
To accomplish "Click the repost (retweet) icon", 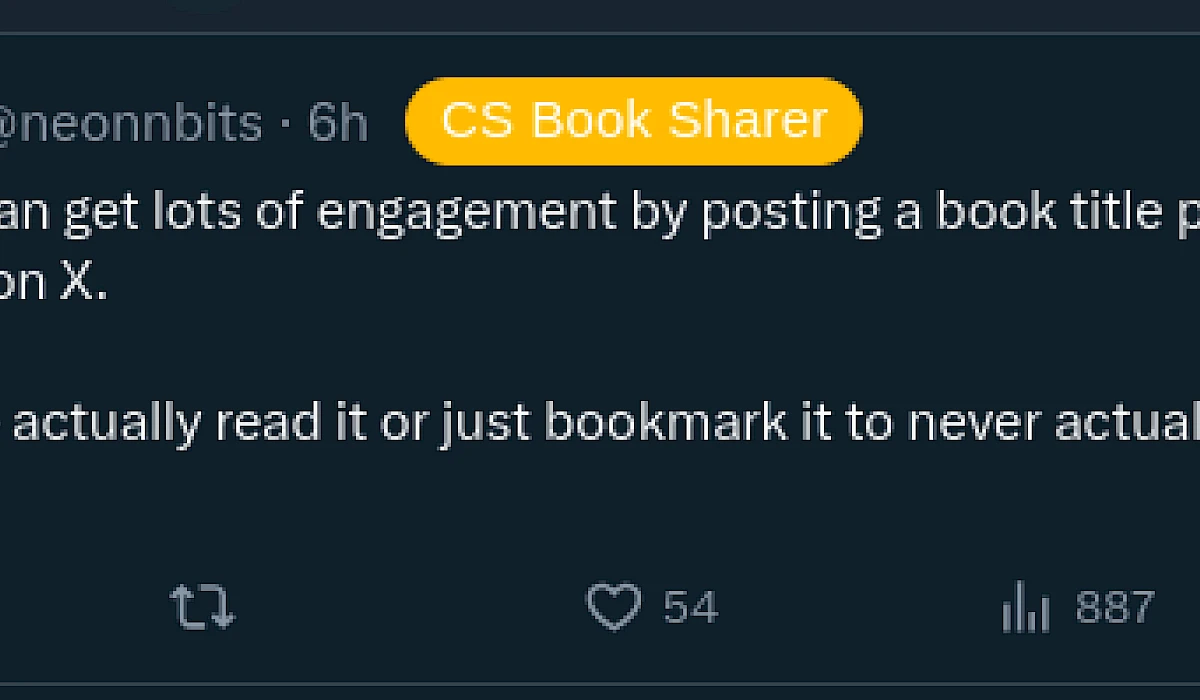I will [202, 607].
